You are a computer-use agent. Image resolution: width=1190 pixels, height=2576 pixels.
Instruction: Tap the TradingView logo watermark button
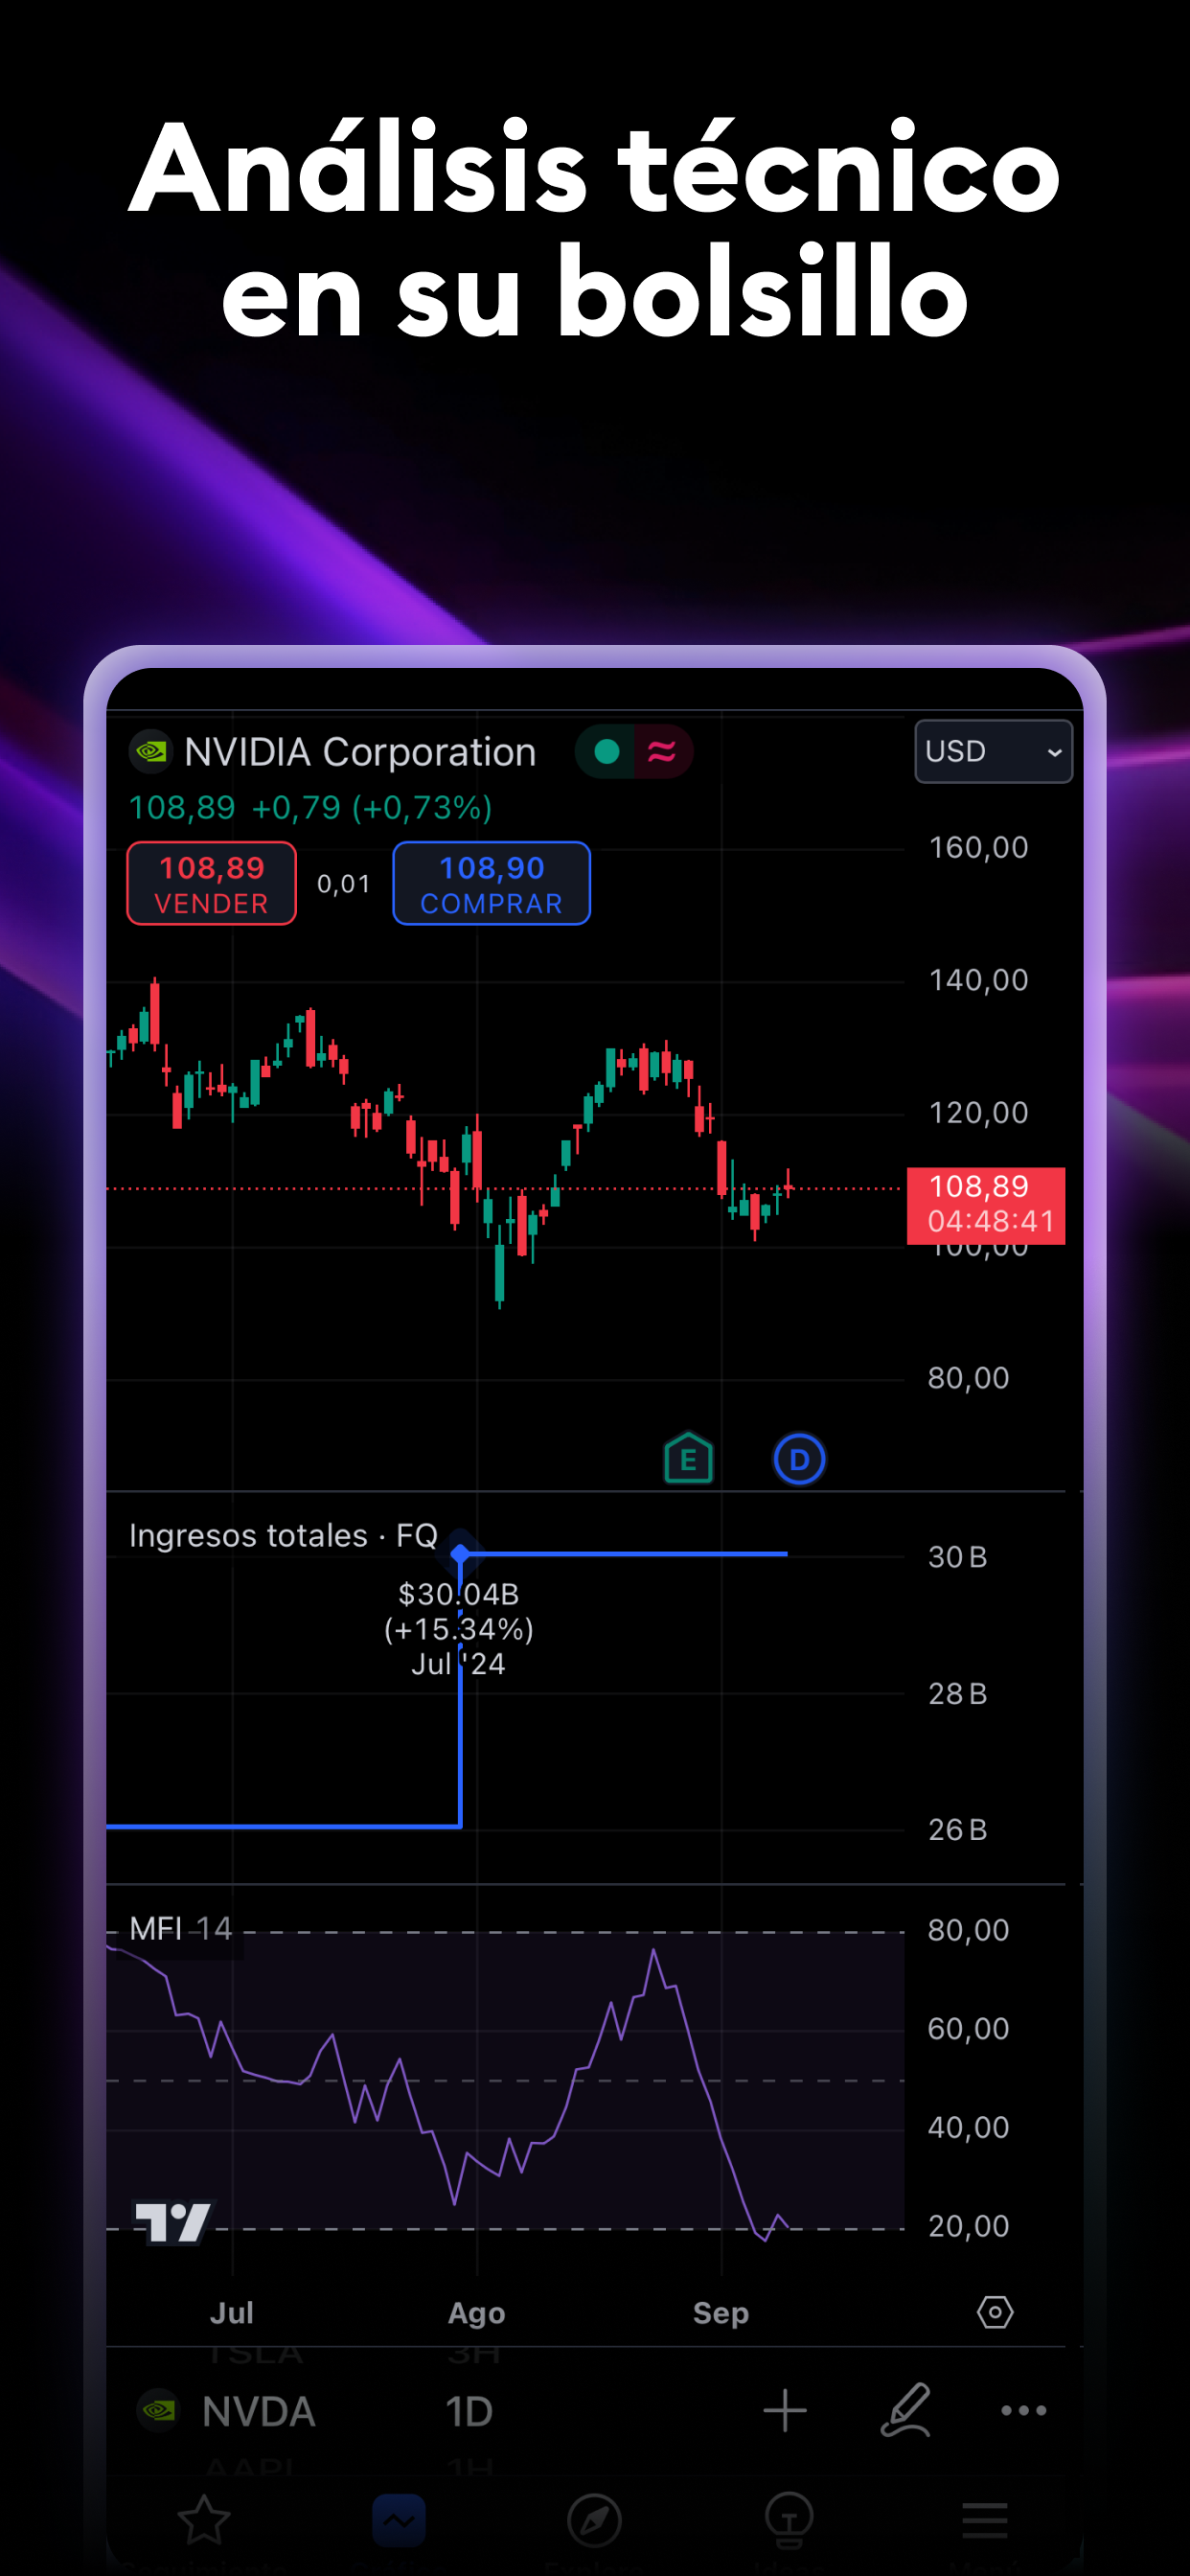[173, 2222]
